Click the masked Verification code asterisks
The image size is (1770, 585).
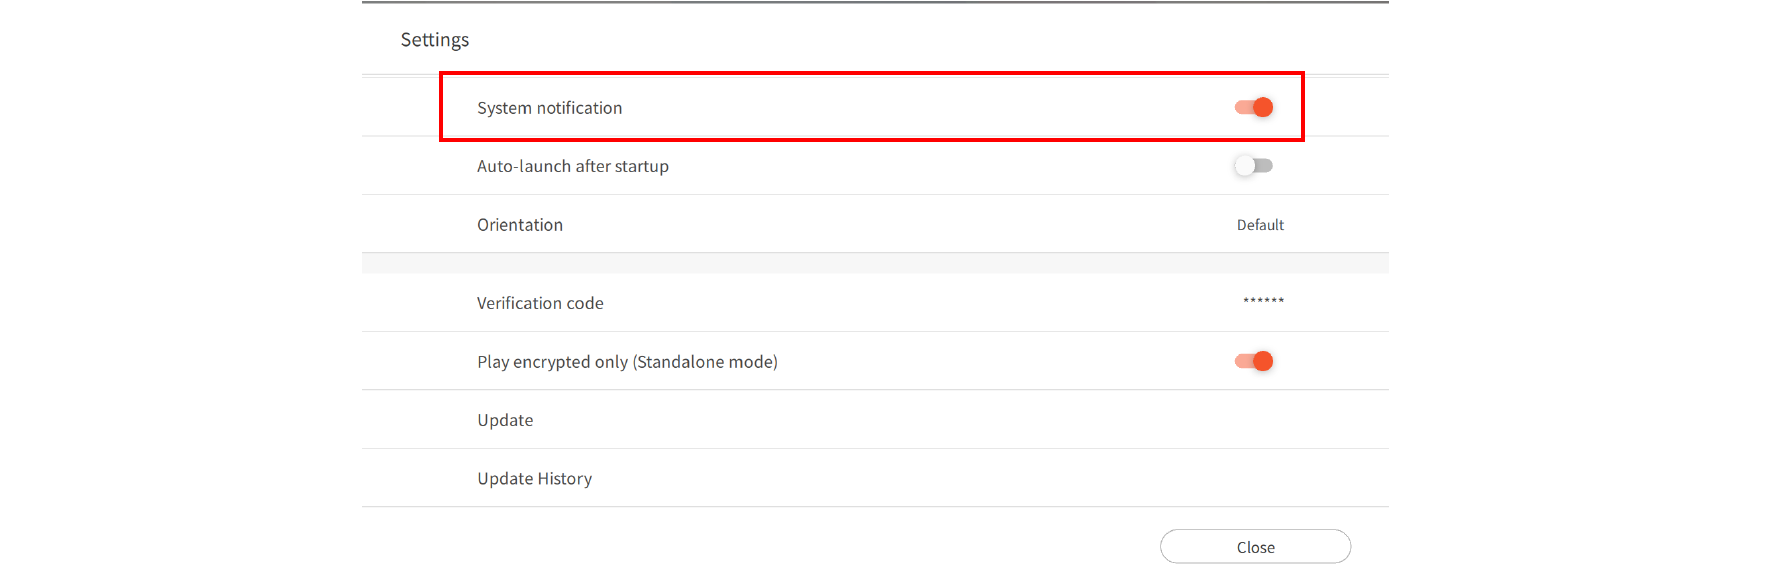coord(1263,301)
